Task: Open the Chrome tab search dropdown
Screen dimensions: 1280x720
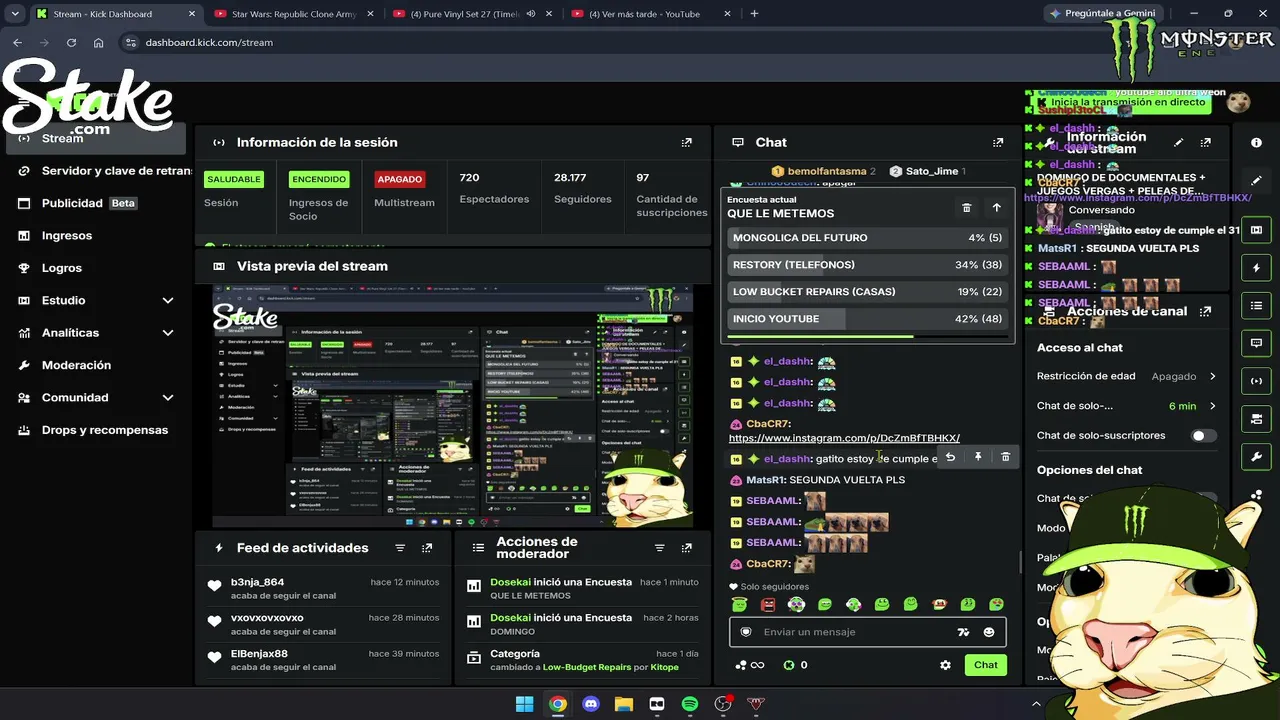Action: pos(15,14)
